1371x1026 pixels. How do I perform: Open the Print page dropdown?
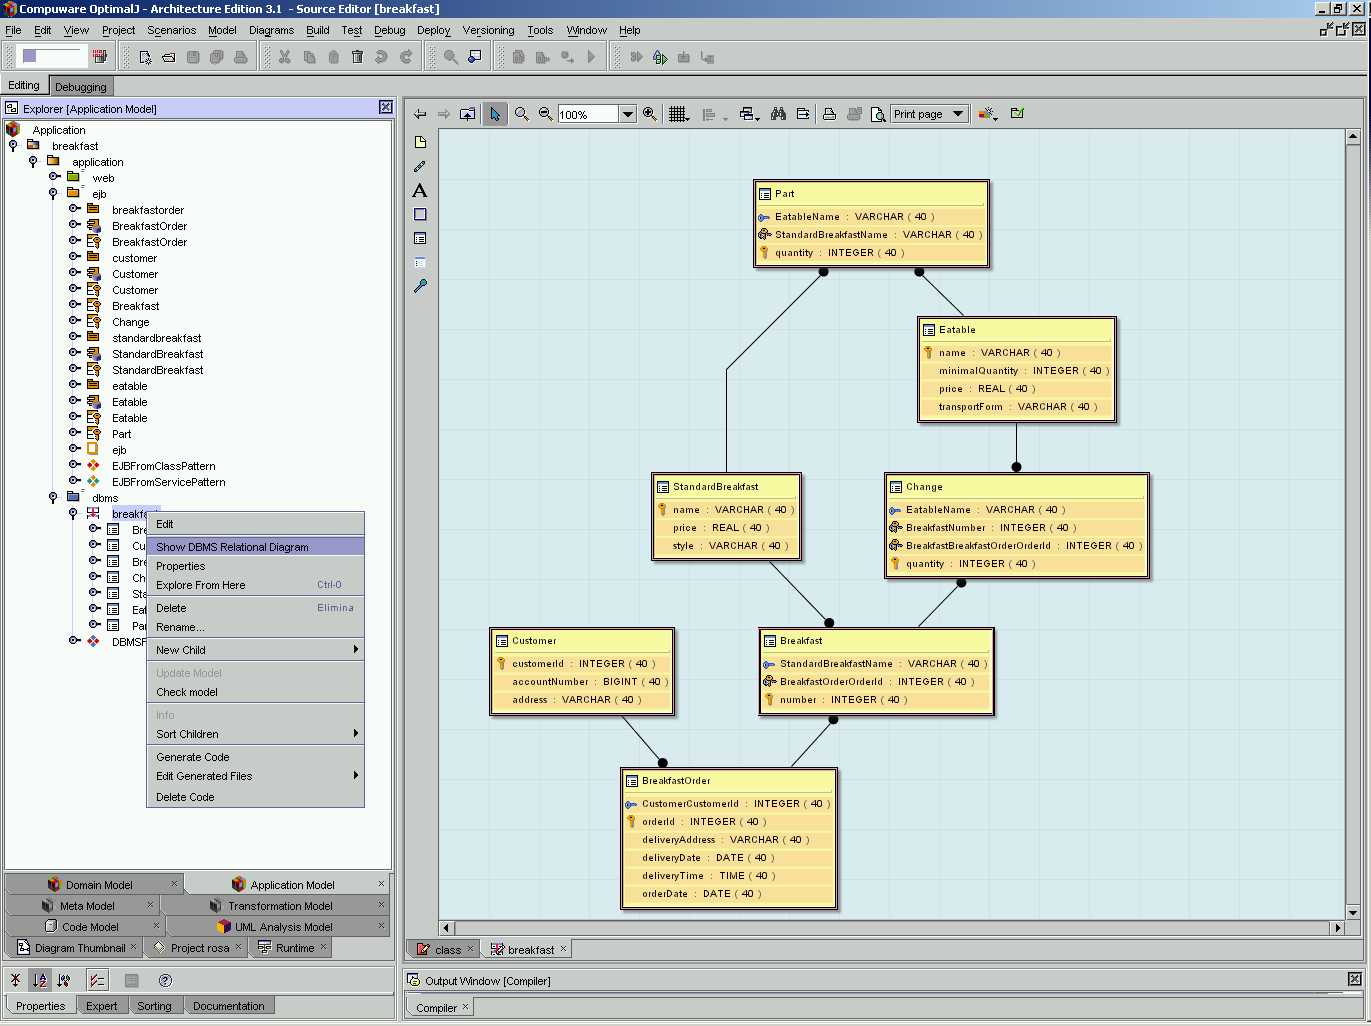coord(929,114)
